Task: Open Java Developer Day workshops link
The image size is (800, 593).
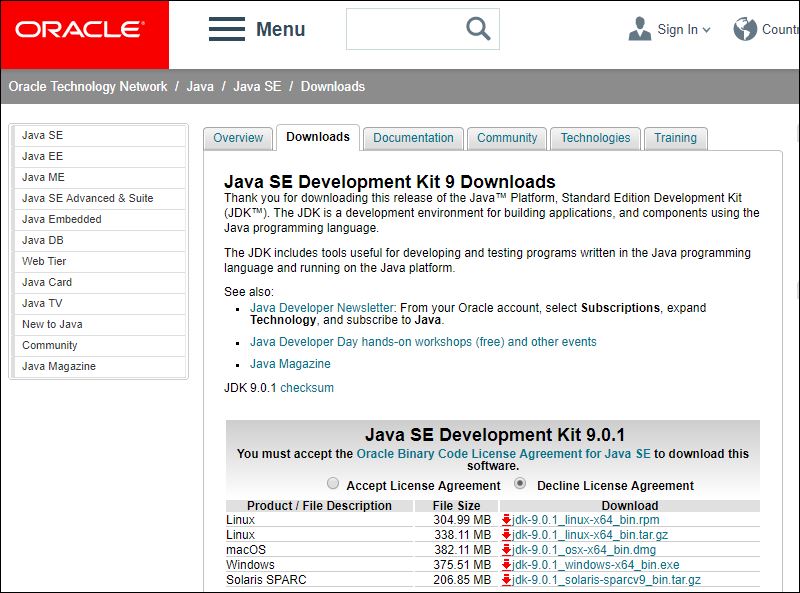Action: pos(423,342)
